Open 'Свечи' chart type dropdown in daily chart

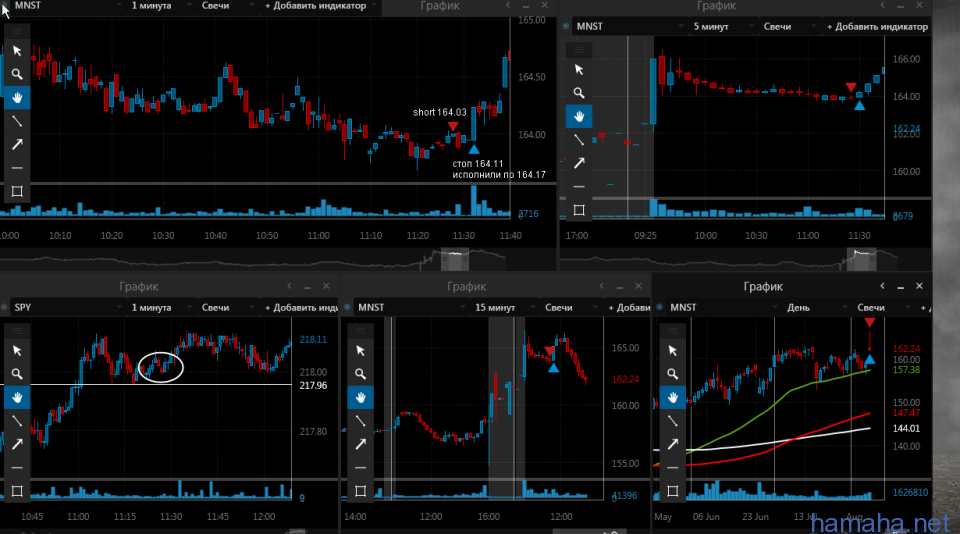pos(881,307)
